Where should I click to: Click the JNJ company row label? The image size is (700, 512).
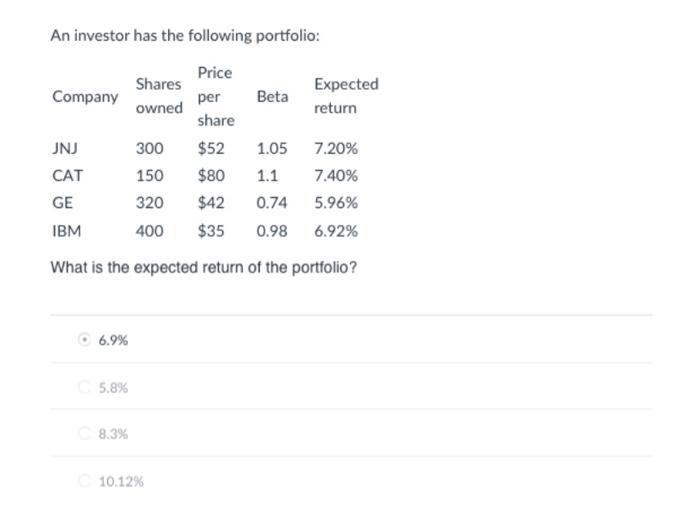click(65, 149)
